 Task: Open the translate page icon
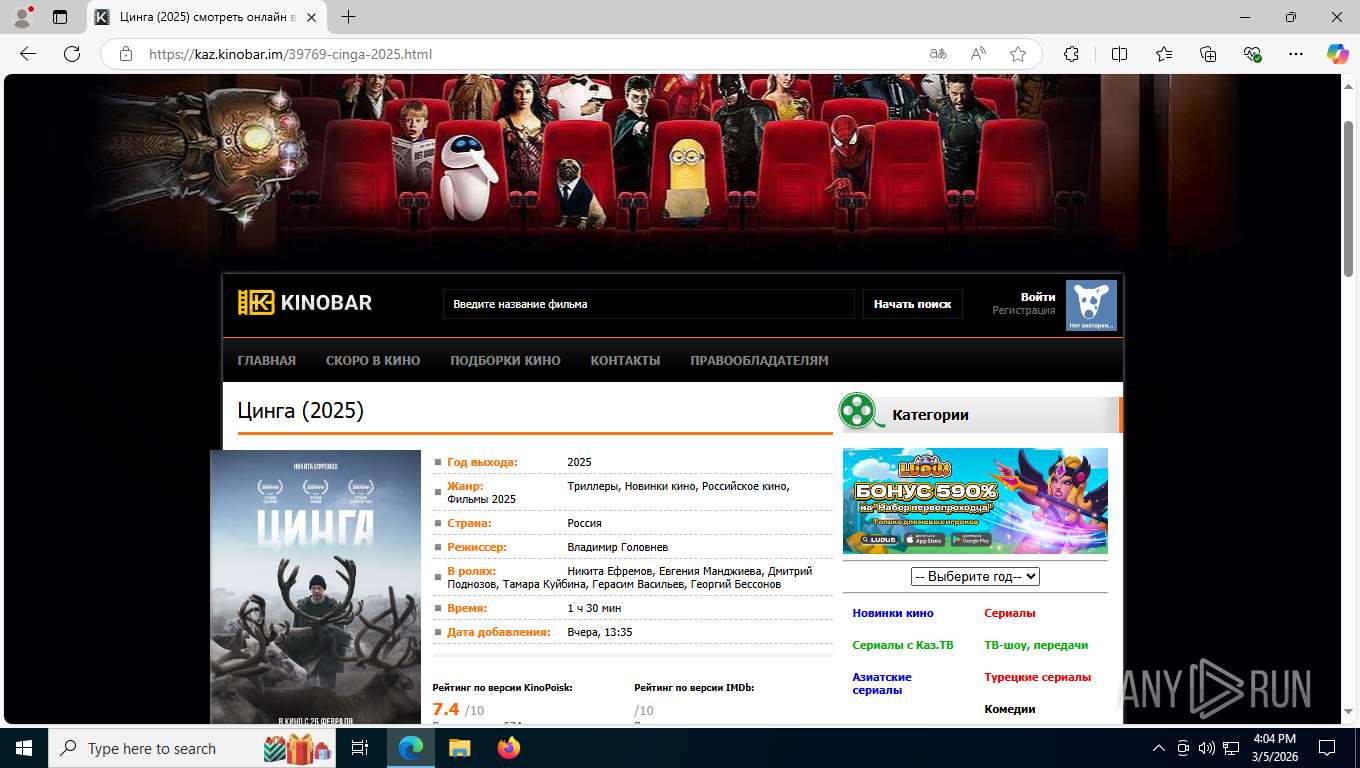[938, 54]
